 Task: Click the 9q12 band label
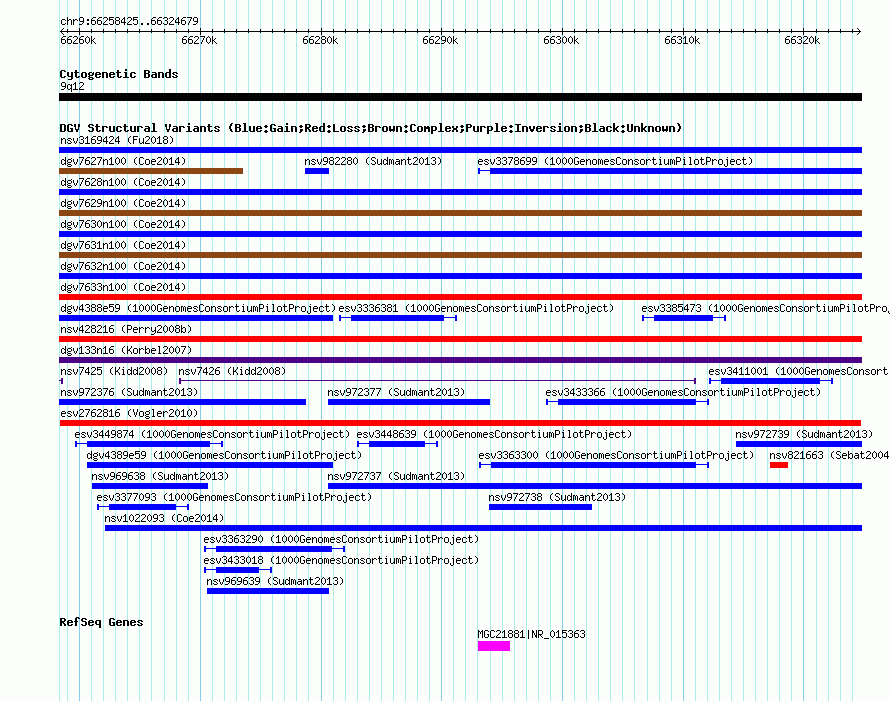pos(72,86)
